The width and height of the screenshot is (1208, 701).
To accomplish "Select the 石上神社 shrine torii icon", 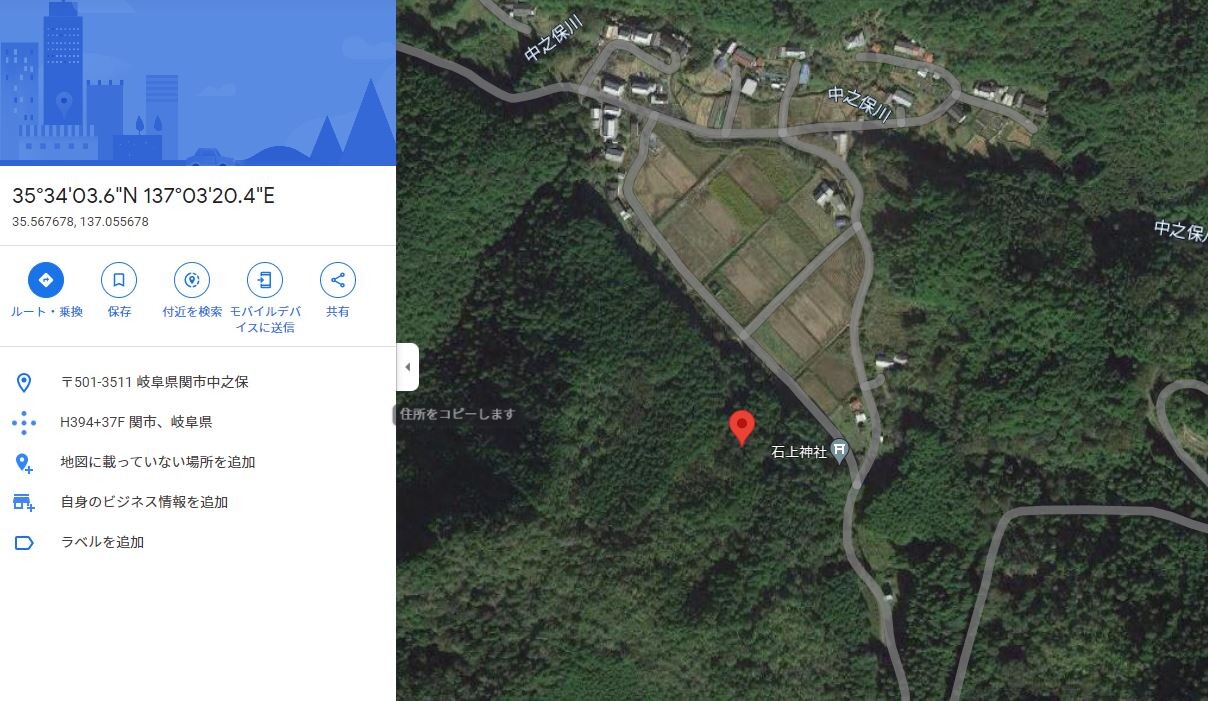I will (840, 452).
